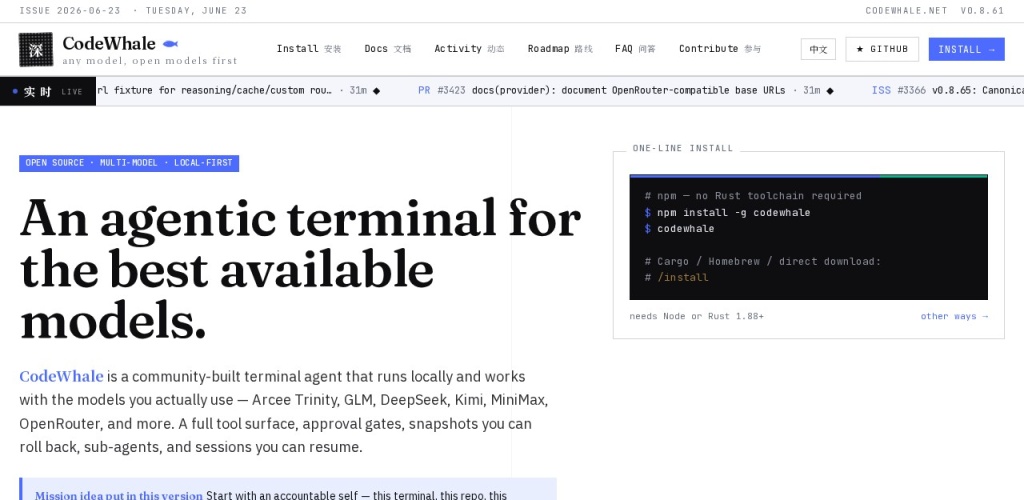Open PR #3423 in the live ticker
The width and height of the screenshot is (1024, 500).
pos(601,90)
